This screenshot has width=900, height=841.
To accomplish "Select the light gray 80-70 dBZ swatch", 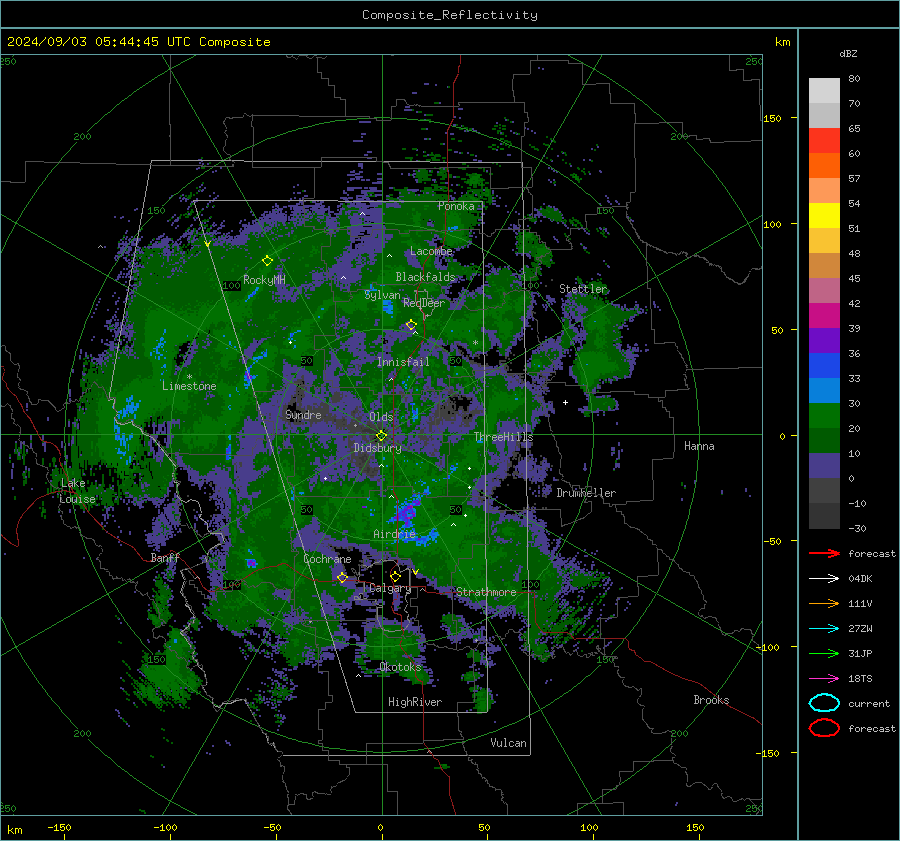I will tap(824, 91).
